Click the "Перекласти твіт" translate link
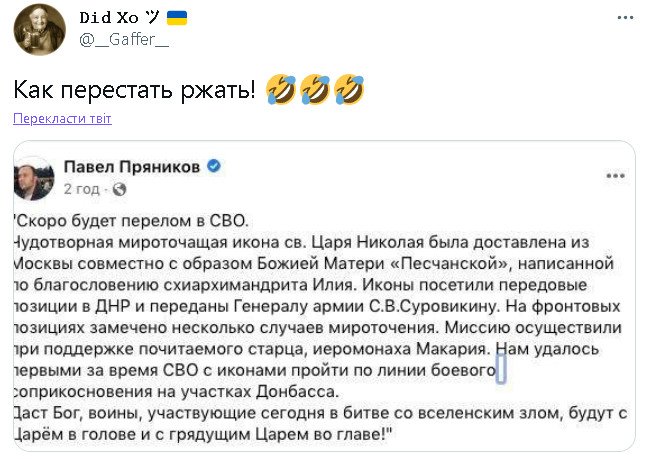This screenshot has height=459, width=646. coord(62,119)
